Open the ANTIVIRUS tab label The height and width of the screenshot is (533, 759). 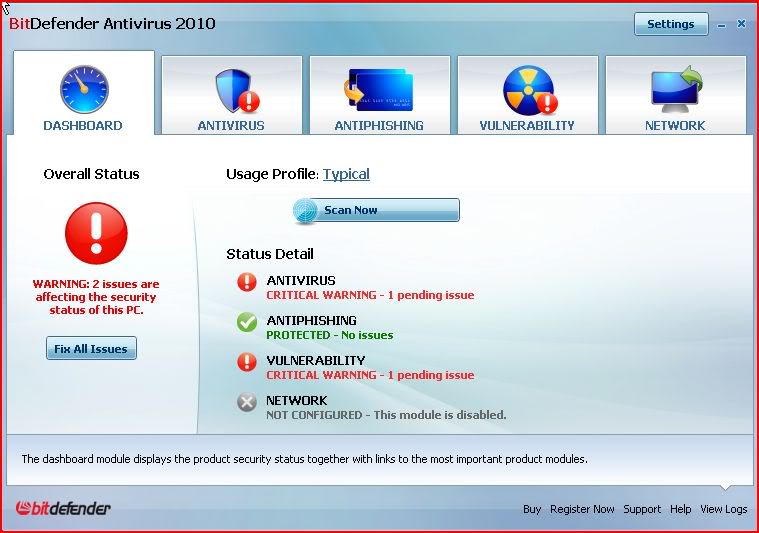pos(231,126)
